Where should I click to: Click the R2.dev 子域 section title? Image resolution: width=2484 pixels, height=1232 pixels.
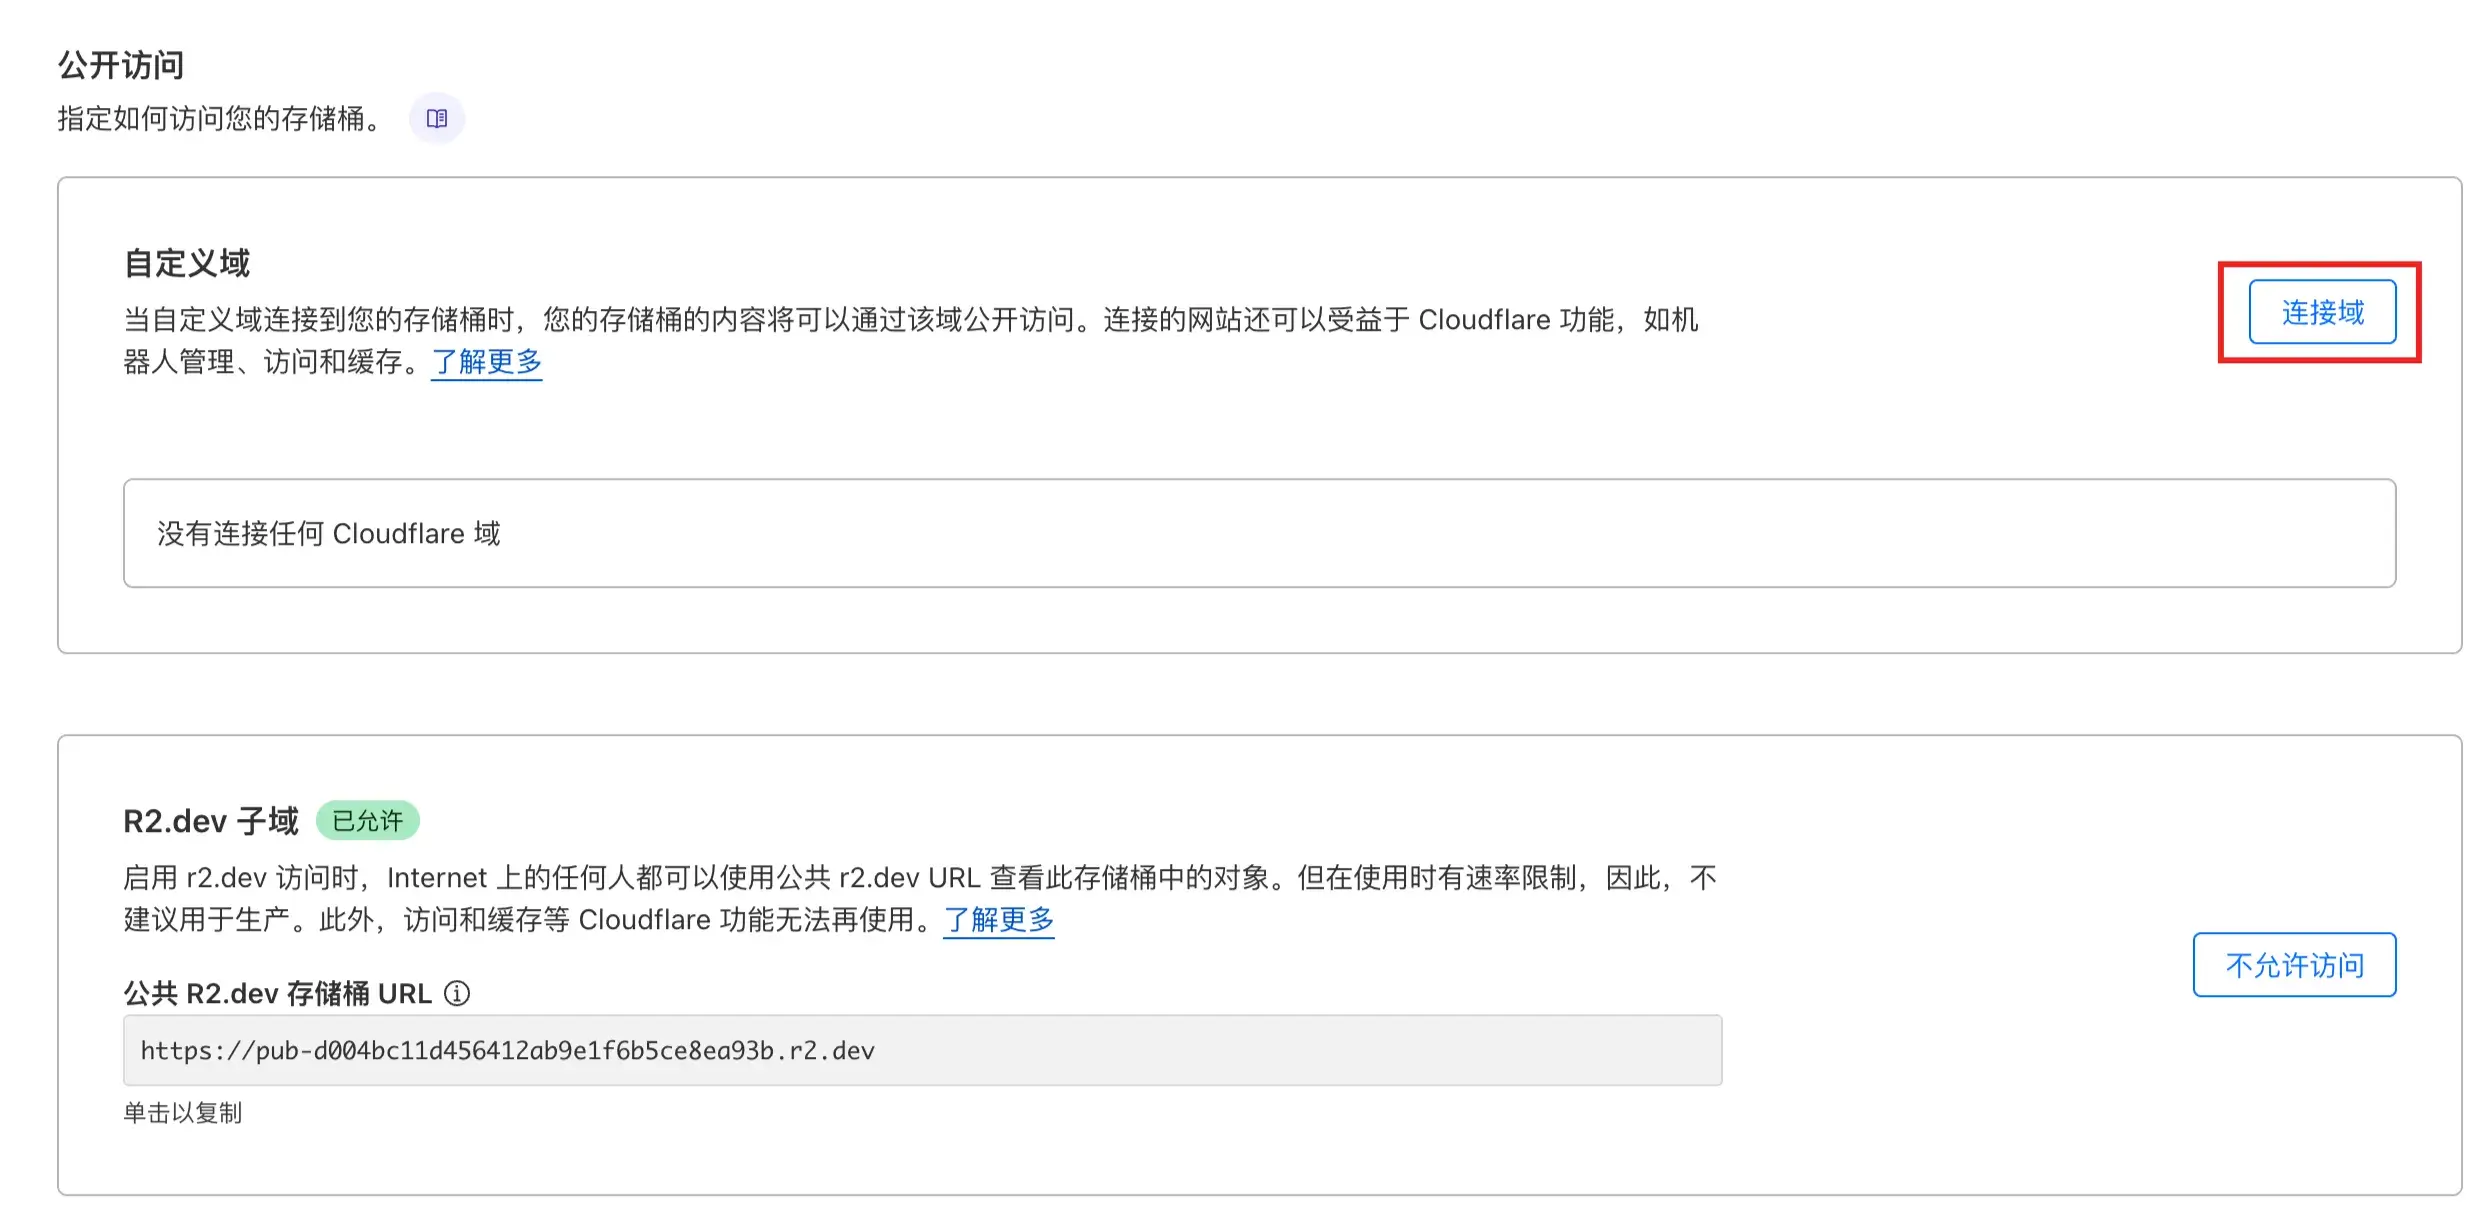(211, 821)
